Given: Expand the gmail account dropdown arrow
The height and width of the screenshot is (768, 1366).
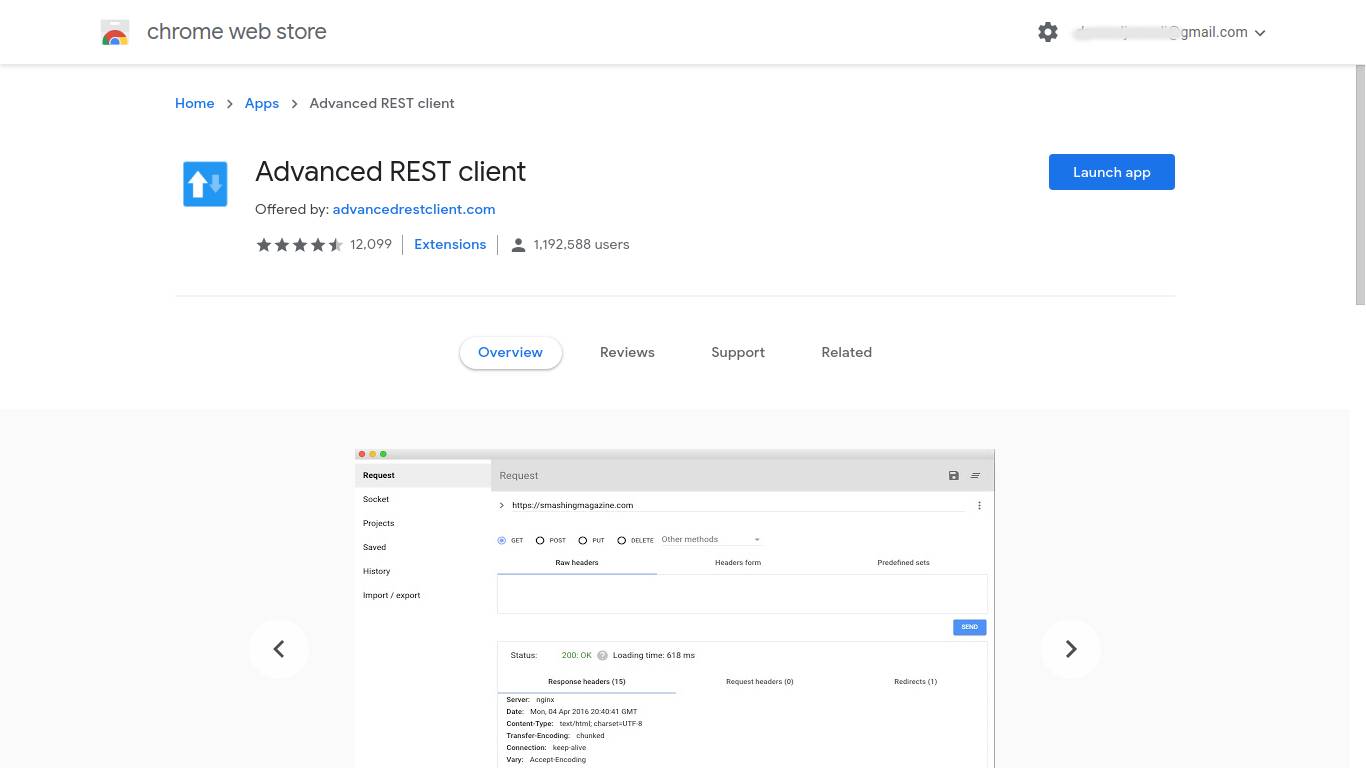Looking at the screenshot, I should pyautogui.click(x=1260, y=33).
